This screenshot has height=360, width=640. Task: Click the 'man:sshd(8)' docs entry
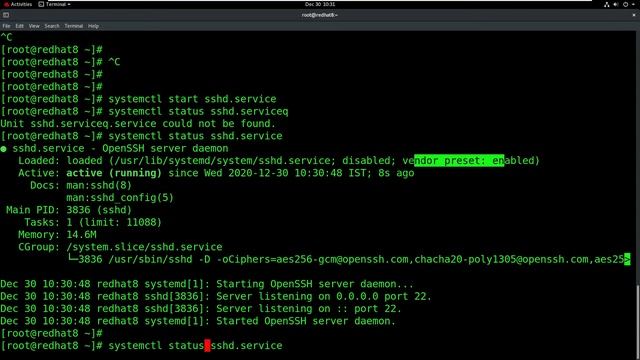pos(99,185)
